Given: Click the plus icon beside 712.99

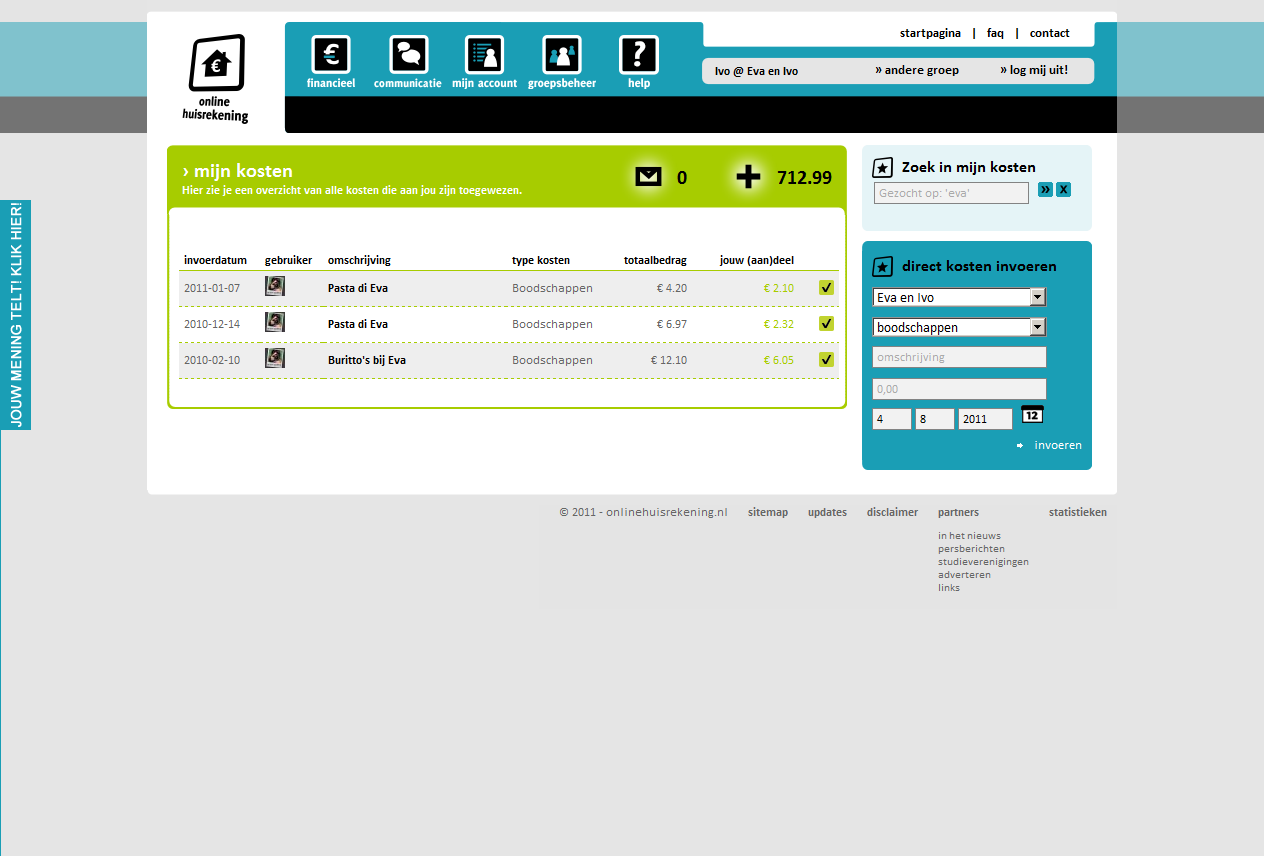Looking at the screenshot, I should tap(748, 177).
